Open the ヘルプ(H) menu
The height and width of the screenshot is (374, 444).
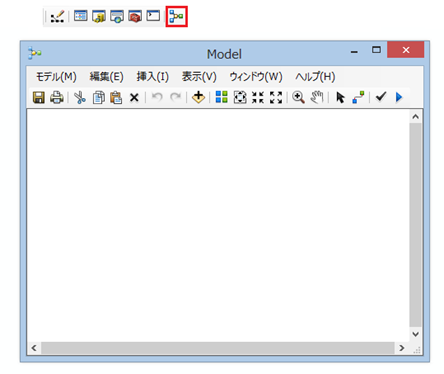click(315, 77)
